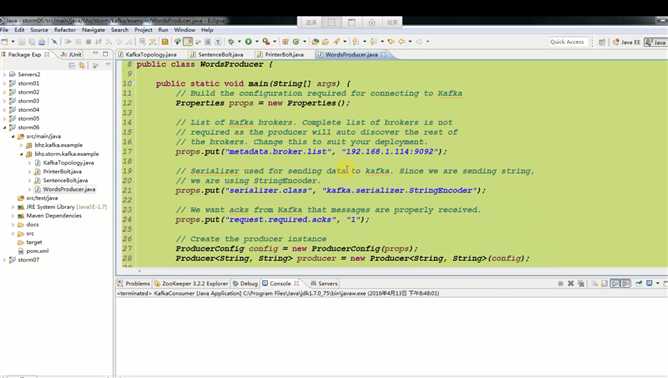Viewport: 668px width, 378px height.
Task: Click the Save All toolbar icon
Action: 32,42
